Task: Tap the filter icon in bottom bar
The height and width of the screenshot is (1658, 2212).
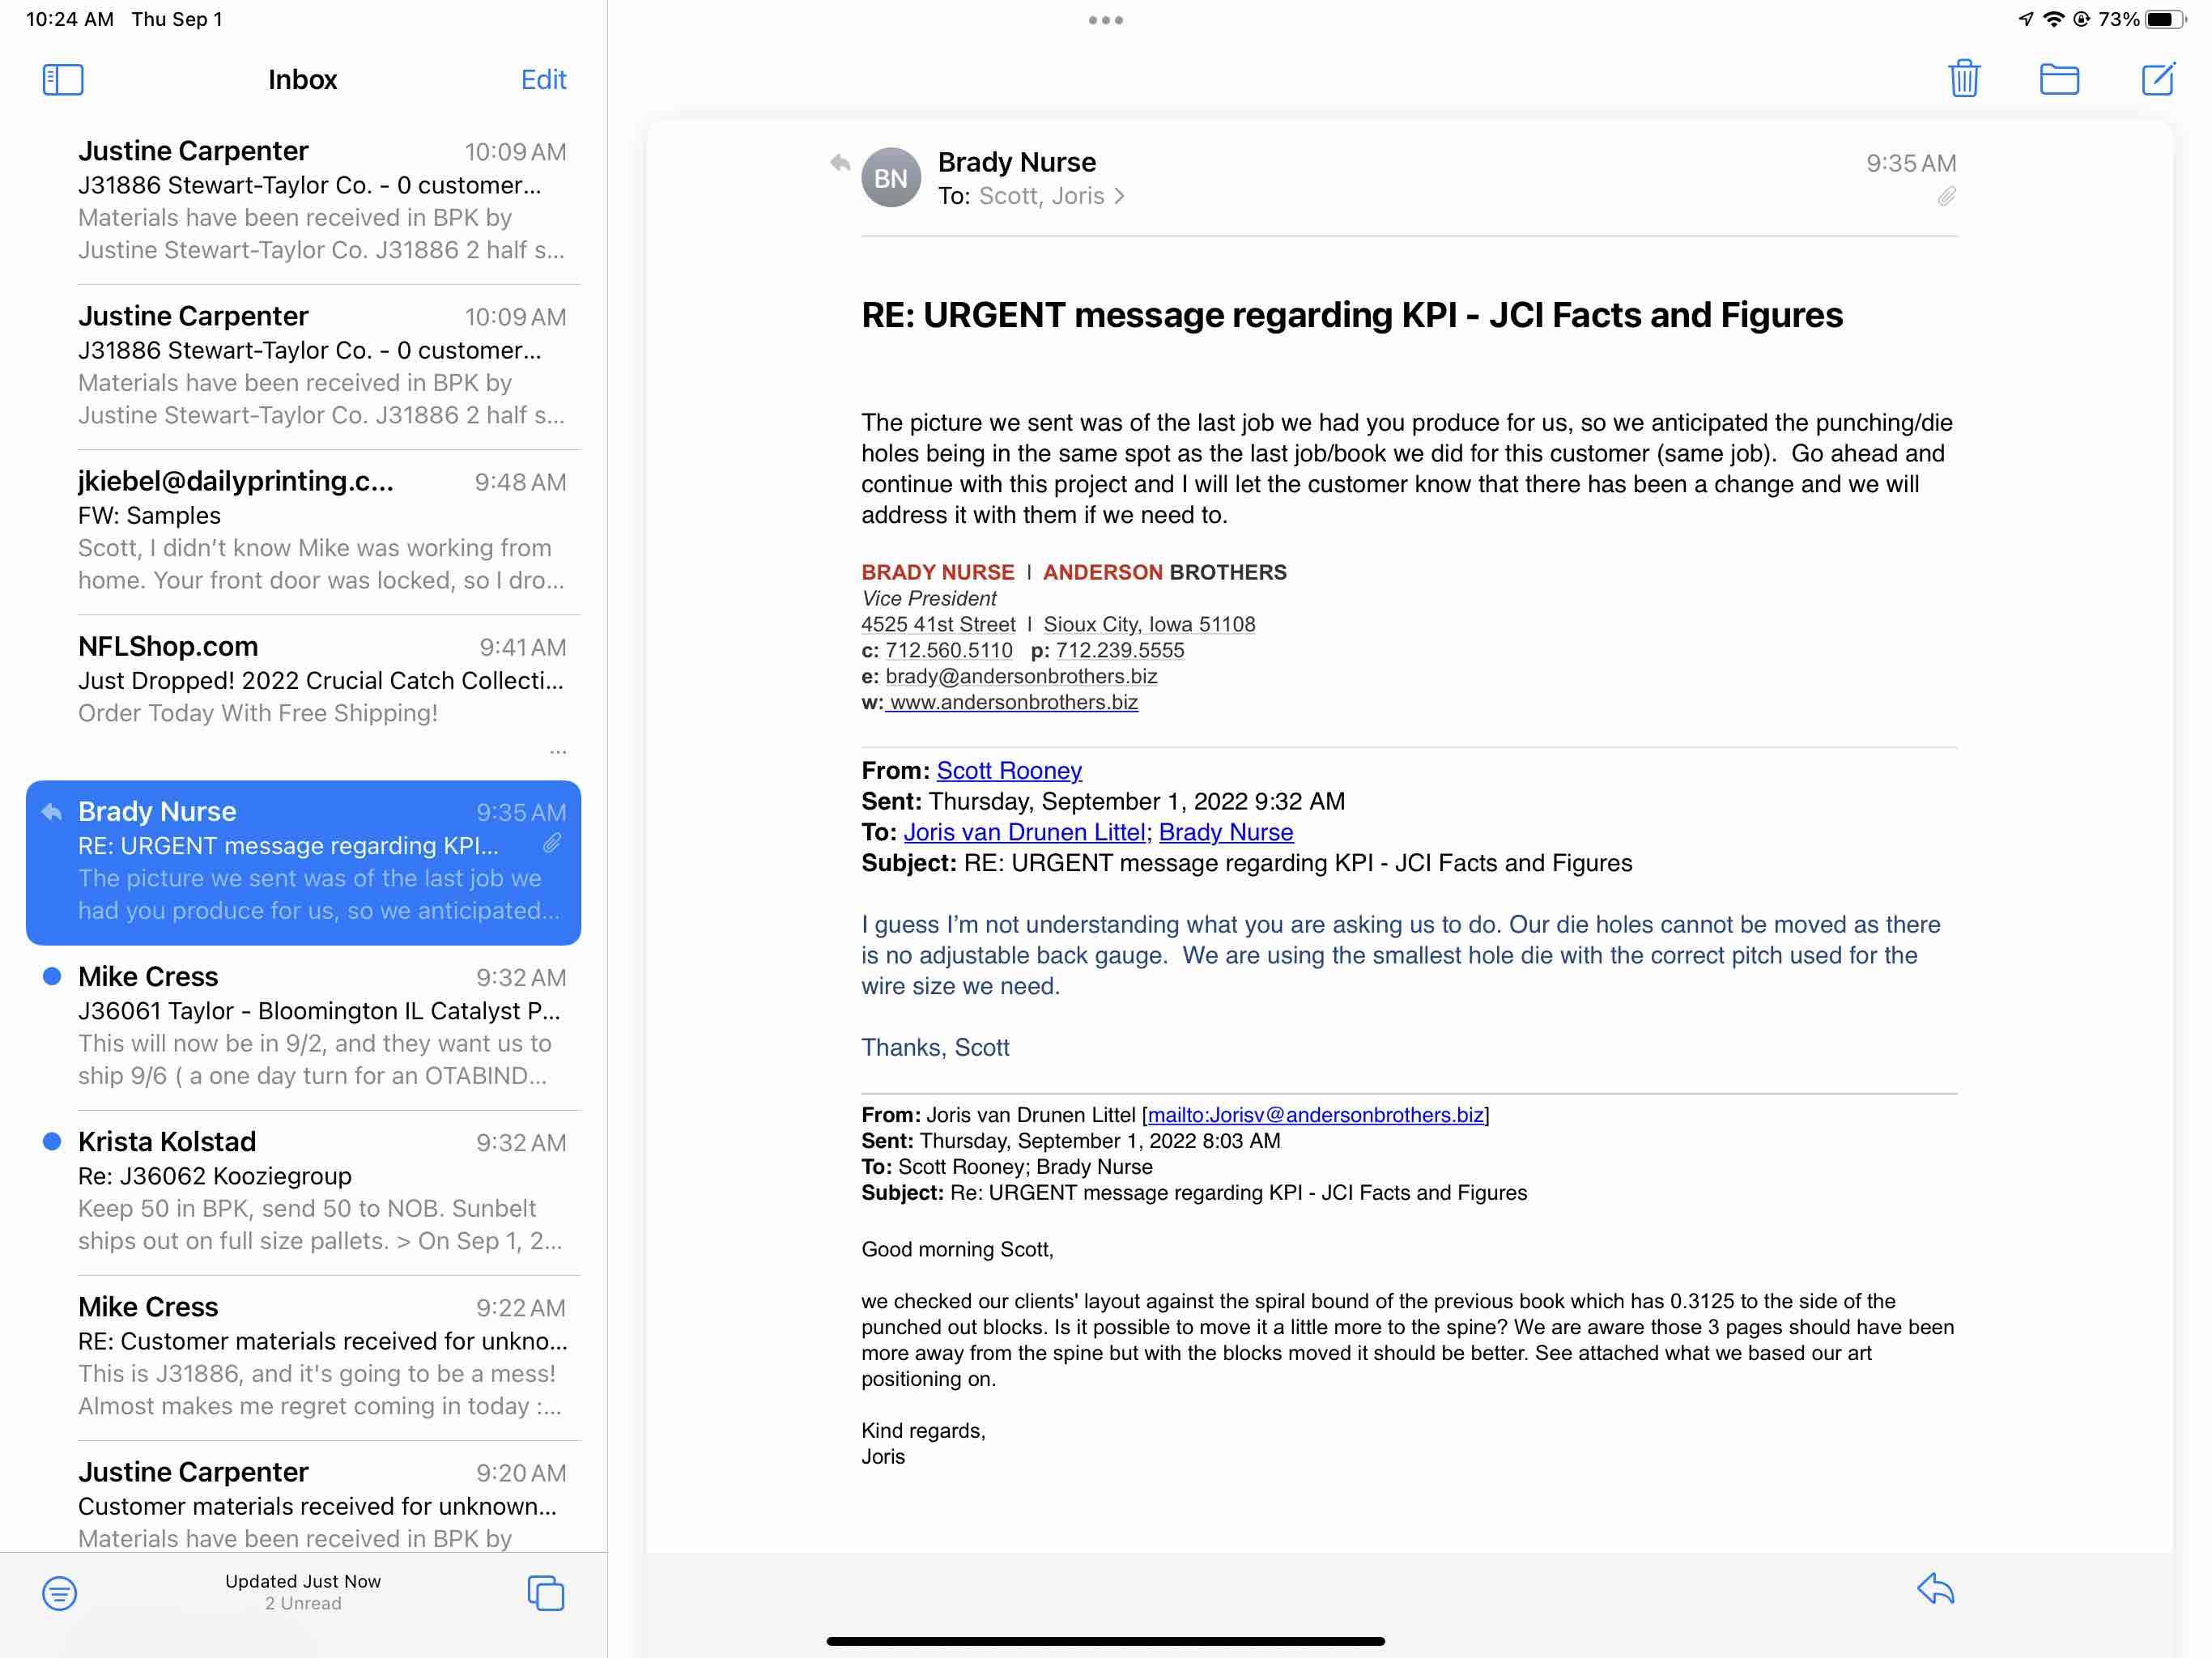Action: (59, 1592)
